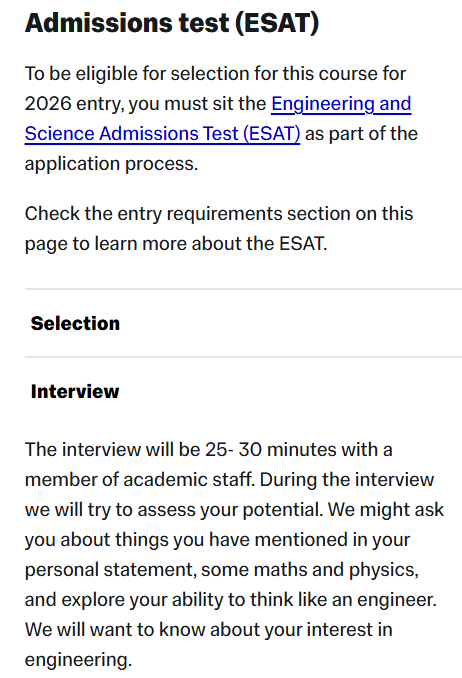Click the line 'we will try to assess your potential'
462x678 pixels.
tap(174, 510)
